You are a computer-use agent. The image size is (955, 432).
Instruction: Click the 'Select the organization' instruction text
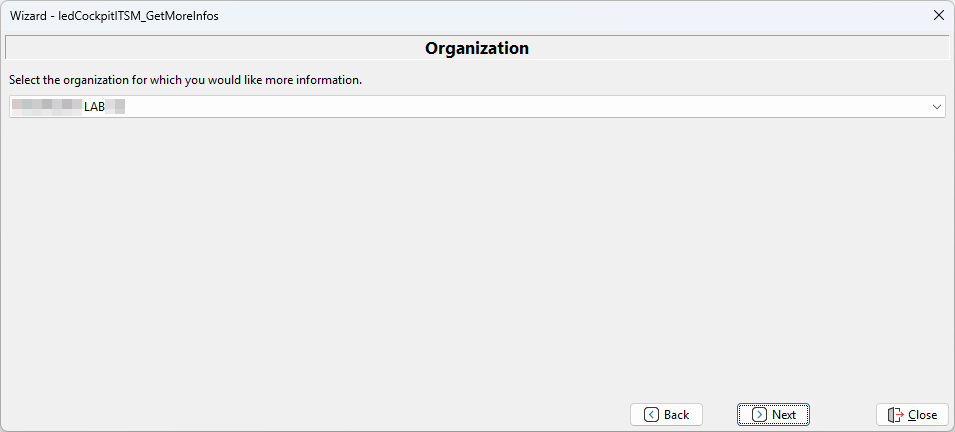pyautogui.click(x=185, y=80)
